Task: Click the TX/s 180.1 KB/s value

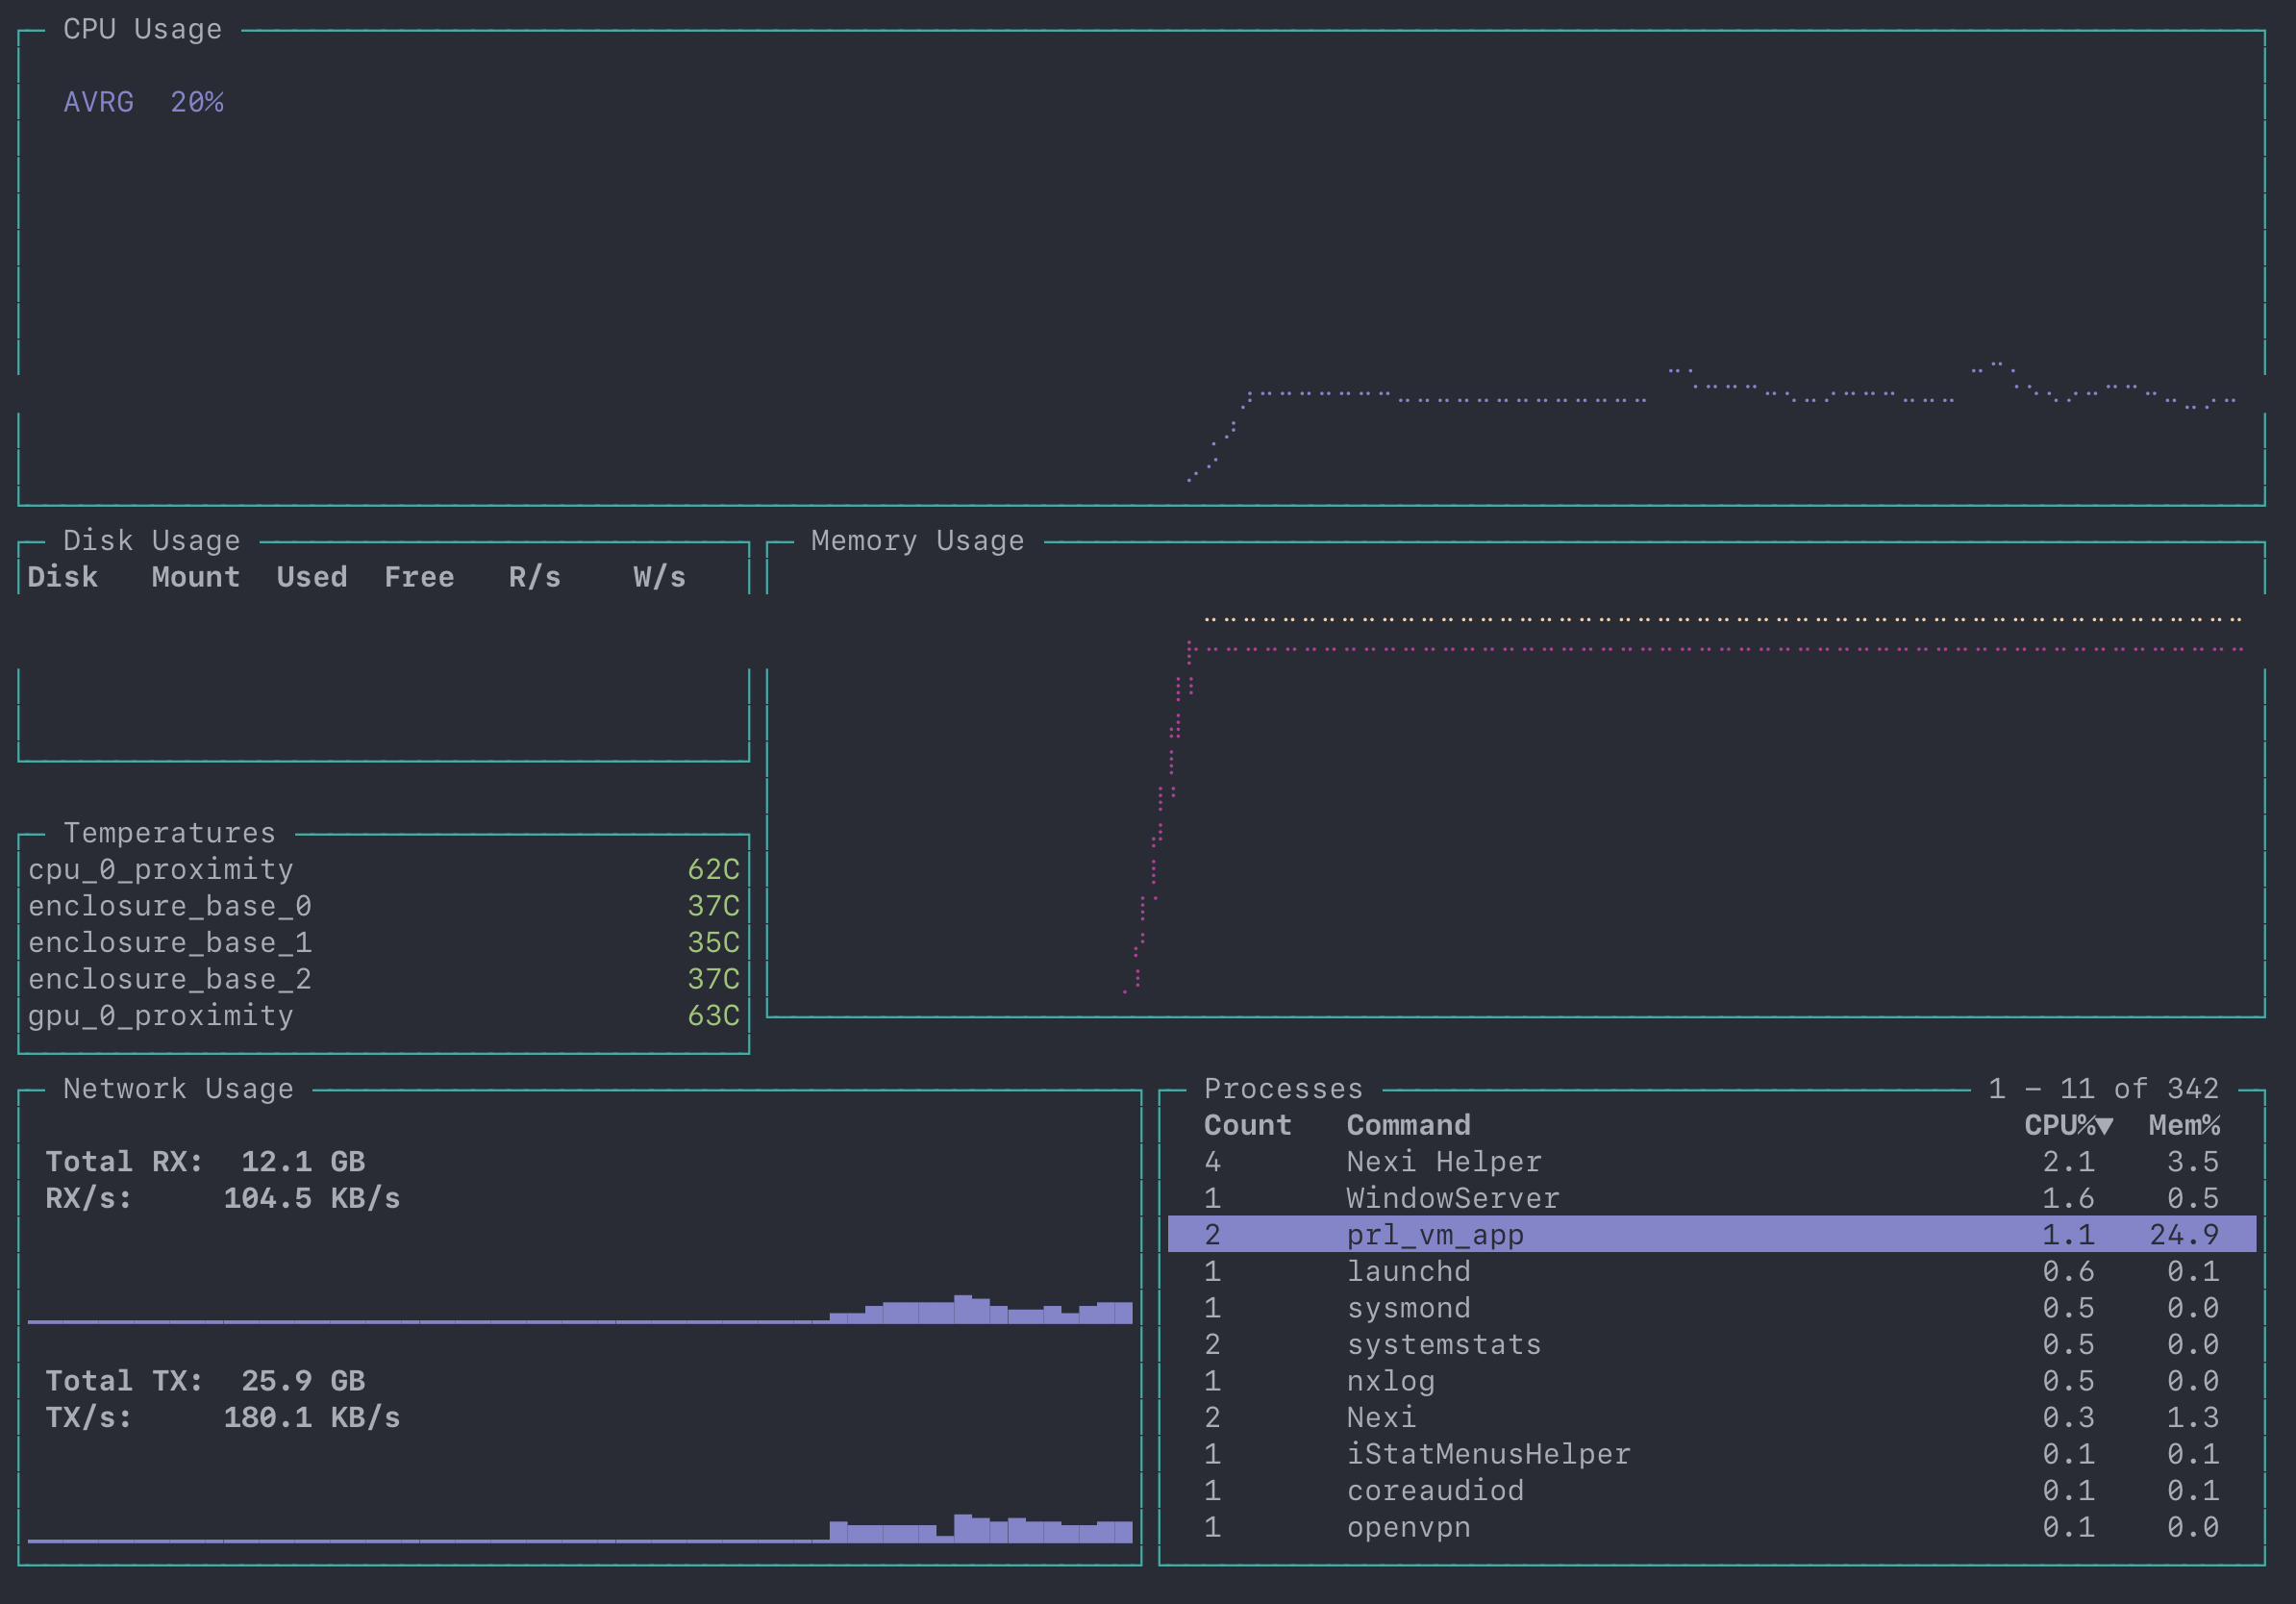Action: click(312, 1417)
